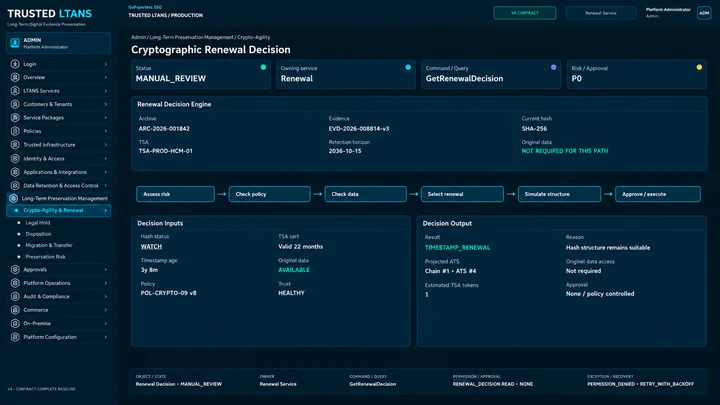
Task: Click the Select renewal step button
Action: click(x=462, y=194)
